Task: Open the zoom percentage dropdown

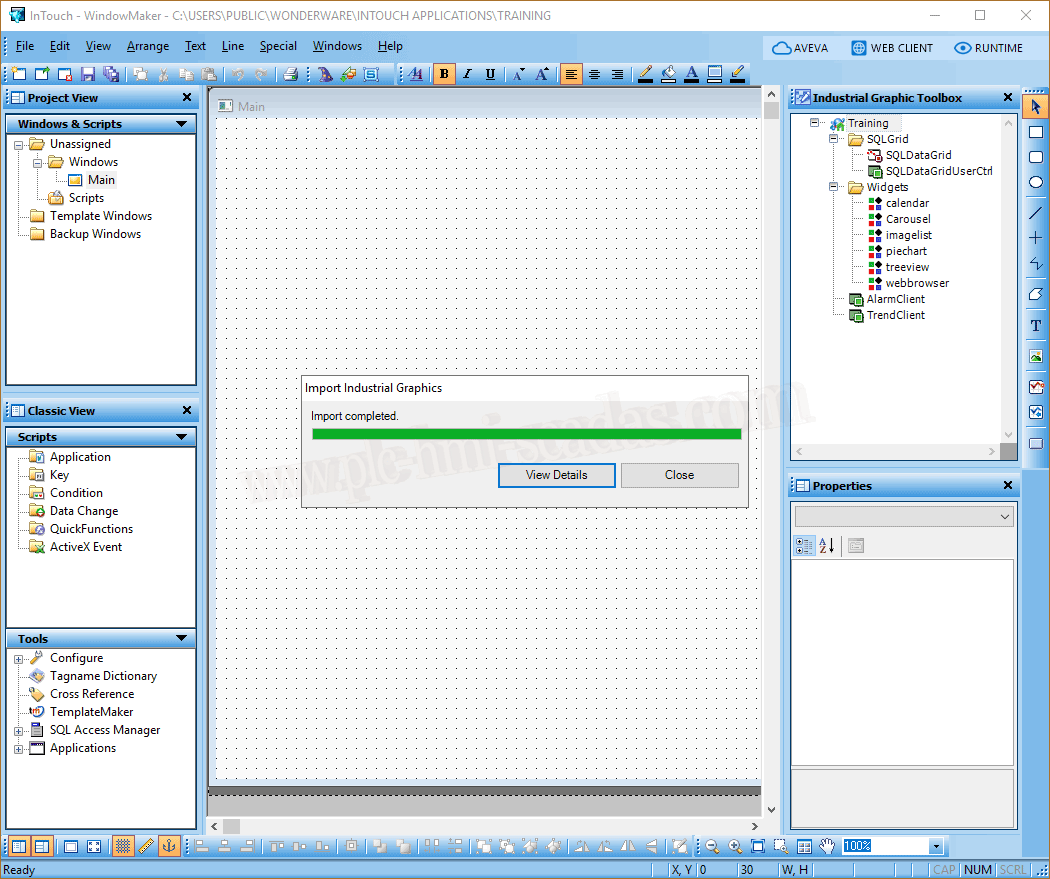Action: pos(936,847)
